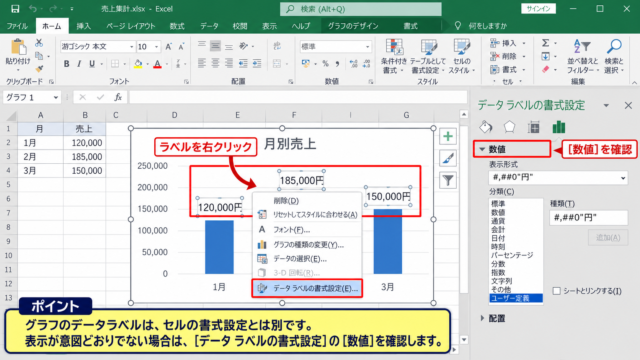Screen dimensions: 640x360
Task: Check the link to sheet checkbox
Action: 556,291
